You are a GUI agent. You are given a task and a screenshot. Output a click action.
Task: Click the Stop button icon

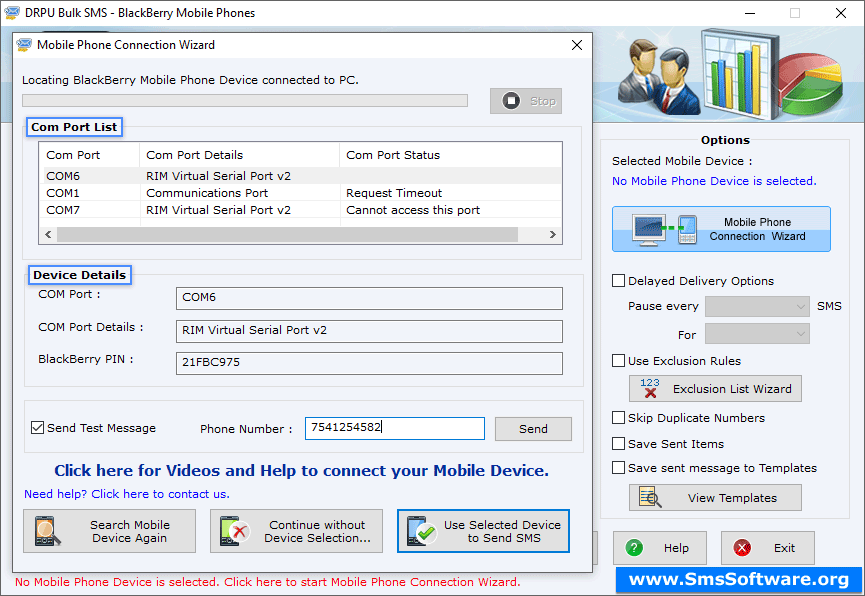click(511, 101)
